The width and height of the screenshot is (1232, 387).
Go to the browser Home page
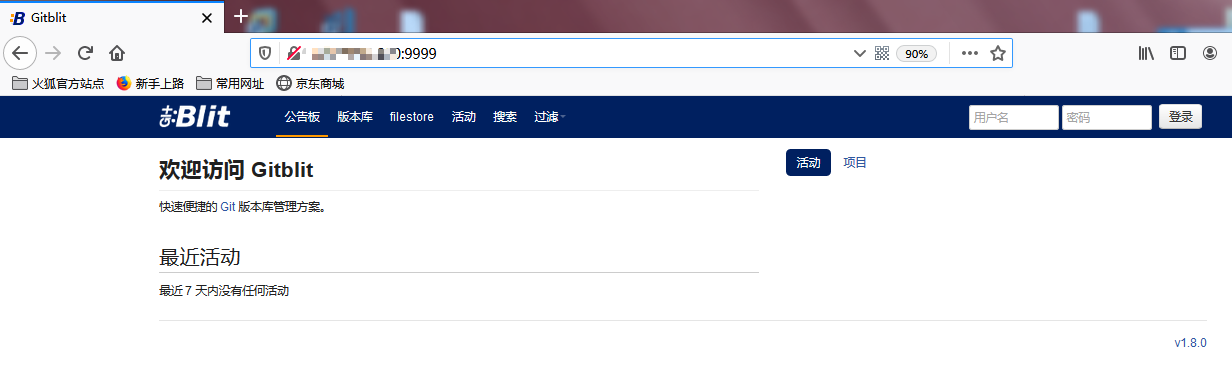[x=117, y=53]
